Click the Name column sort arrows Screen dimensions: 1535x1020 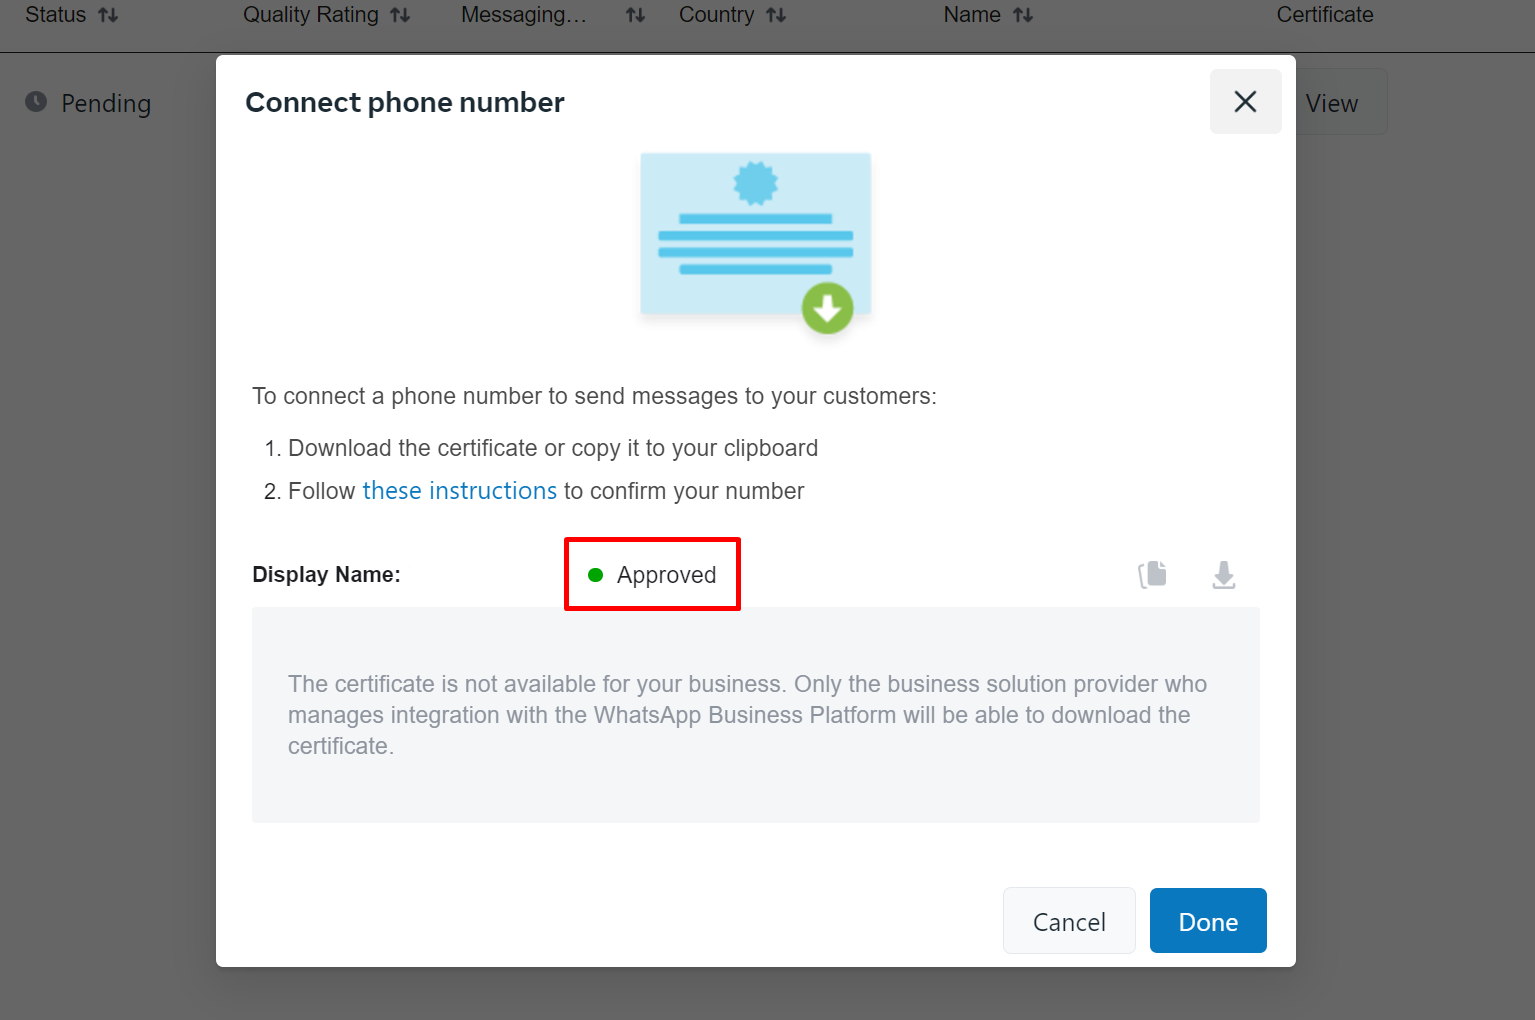1023,15
